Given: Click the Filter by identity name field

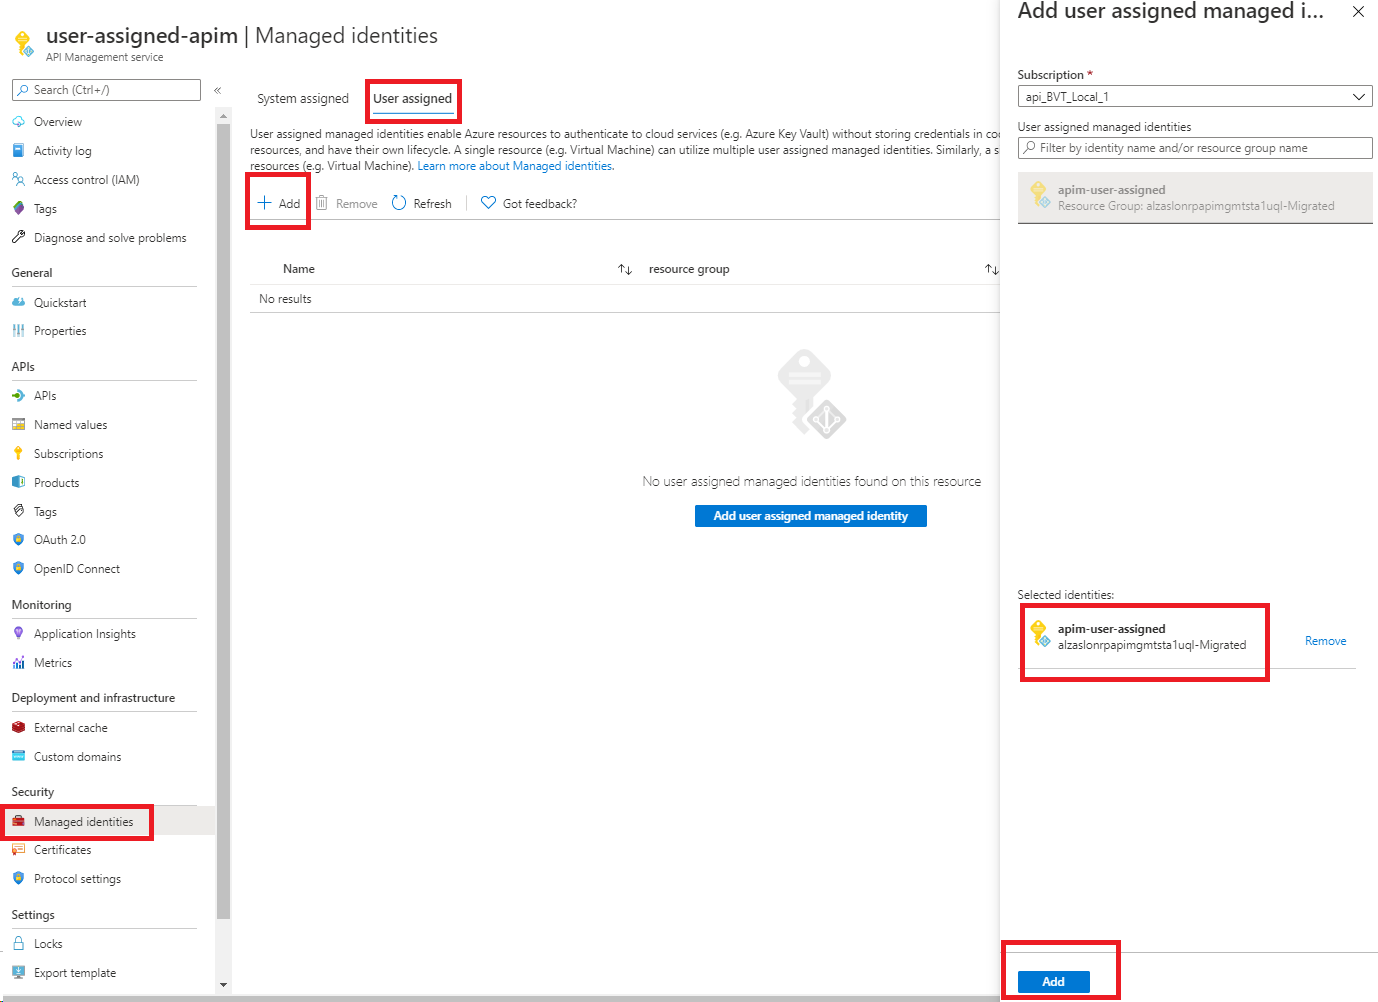Looking at the screenshot, I should tap(1195, 148).
